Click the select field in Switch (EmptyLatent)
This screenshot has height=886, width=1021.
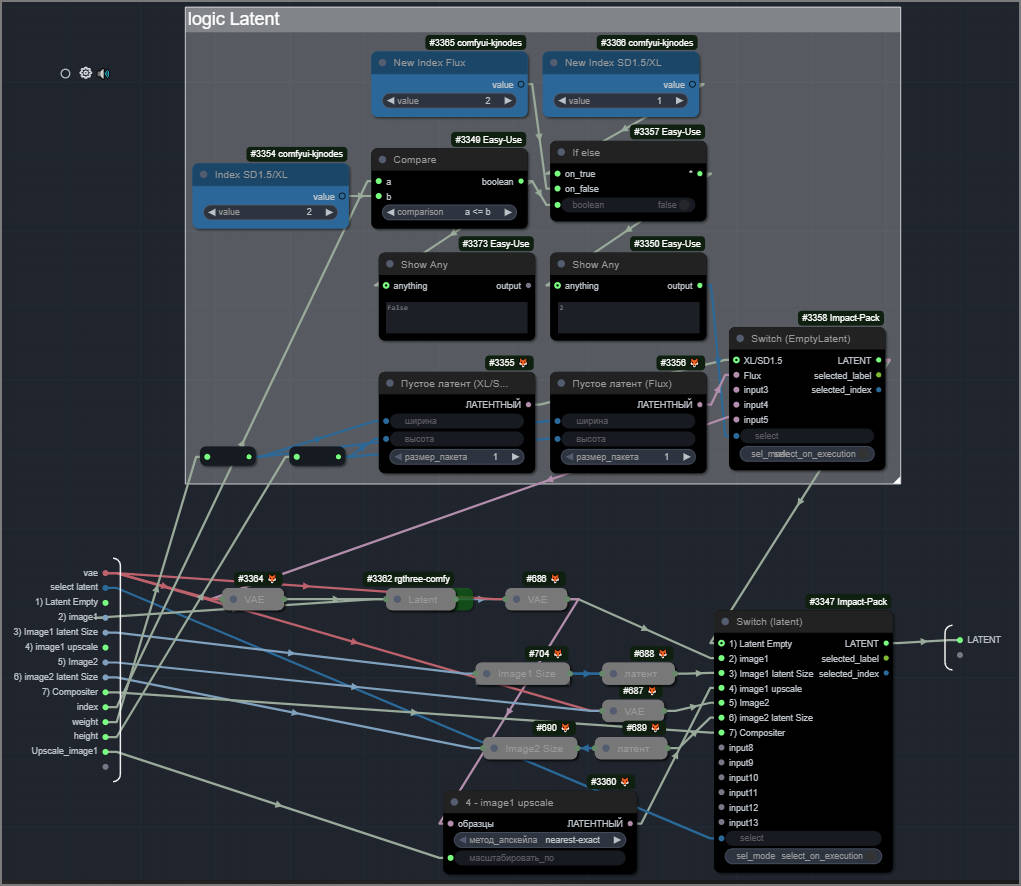tap(803, 436)
